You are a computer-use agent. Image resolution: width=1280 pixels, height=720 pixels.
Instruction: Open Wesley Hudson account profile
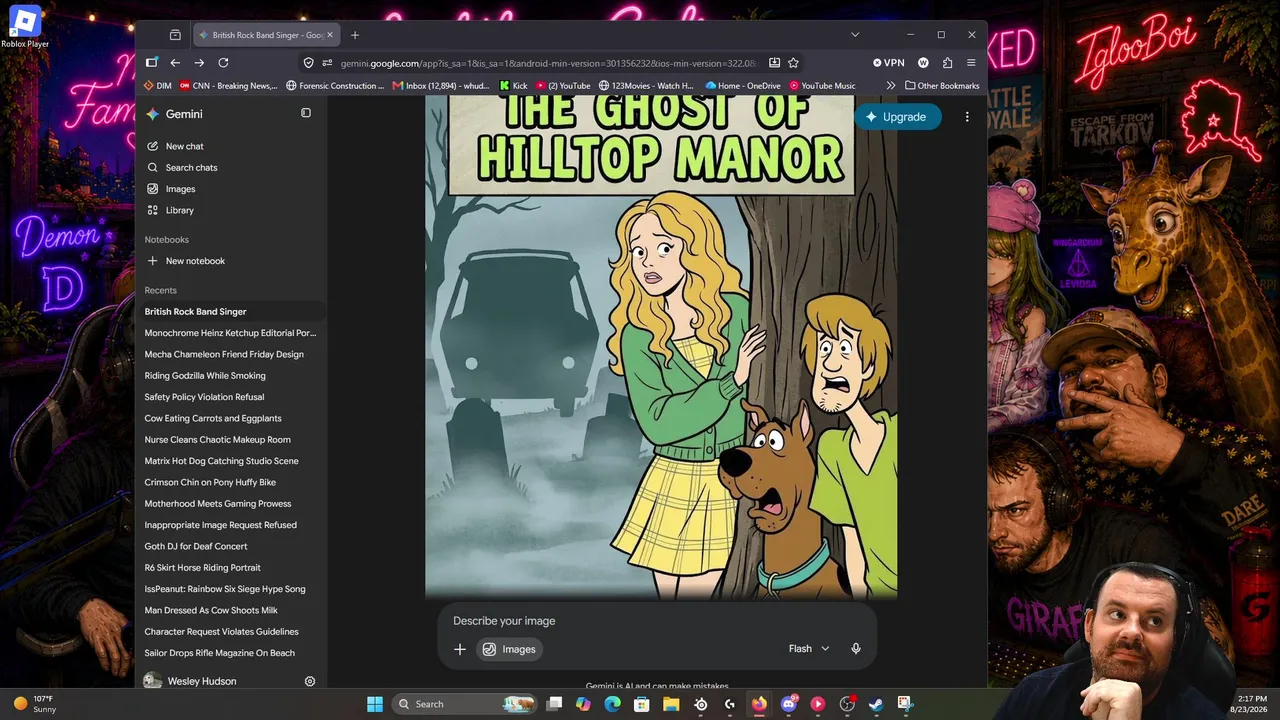(190, 681)
